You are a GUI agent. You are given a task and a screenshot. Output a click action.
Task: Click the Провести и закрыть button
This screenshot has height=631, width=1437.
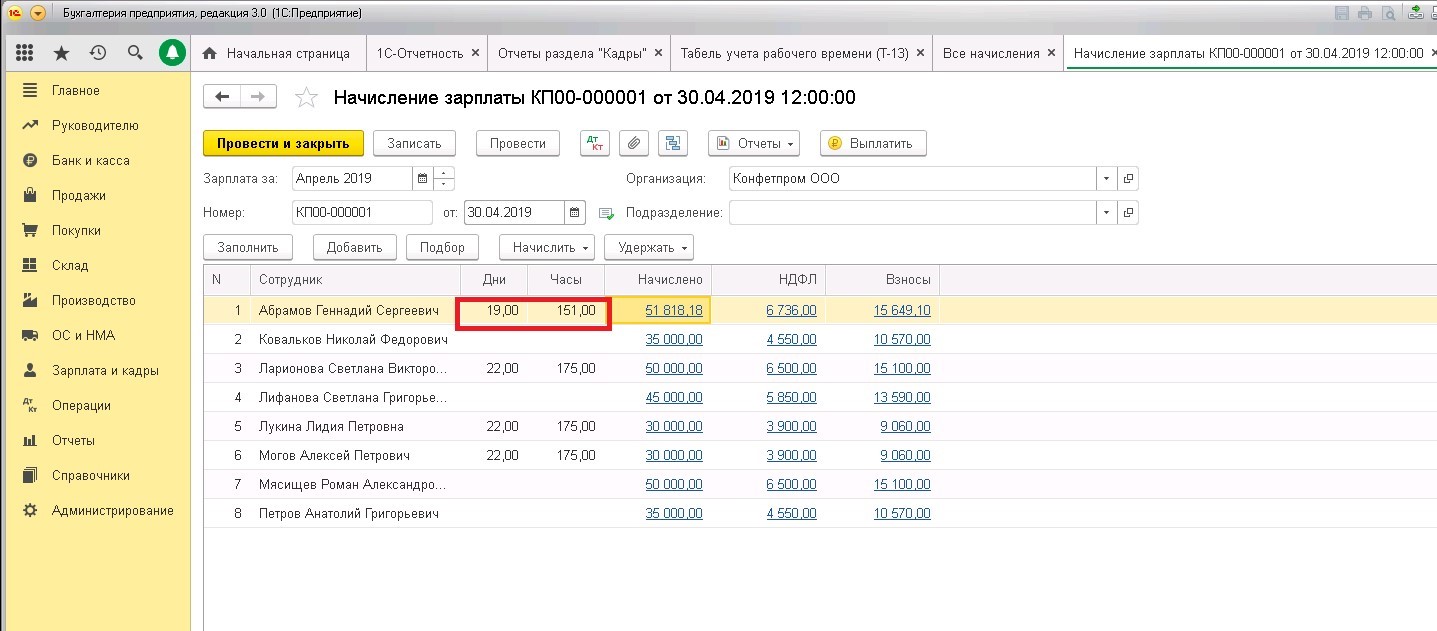pos(283,143)
